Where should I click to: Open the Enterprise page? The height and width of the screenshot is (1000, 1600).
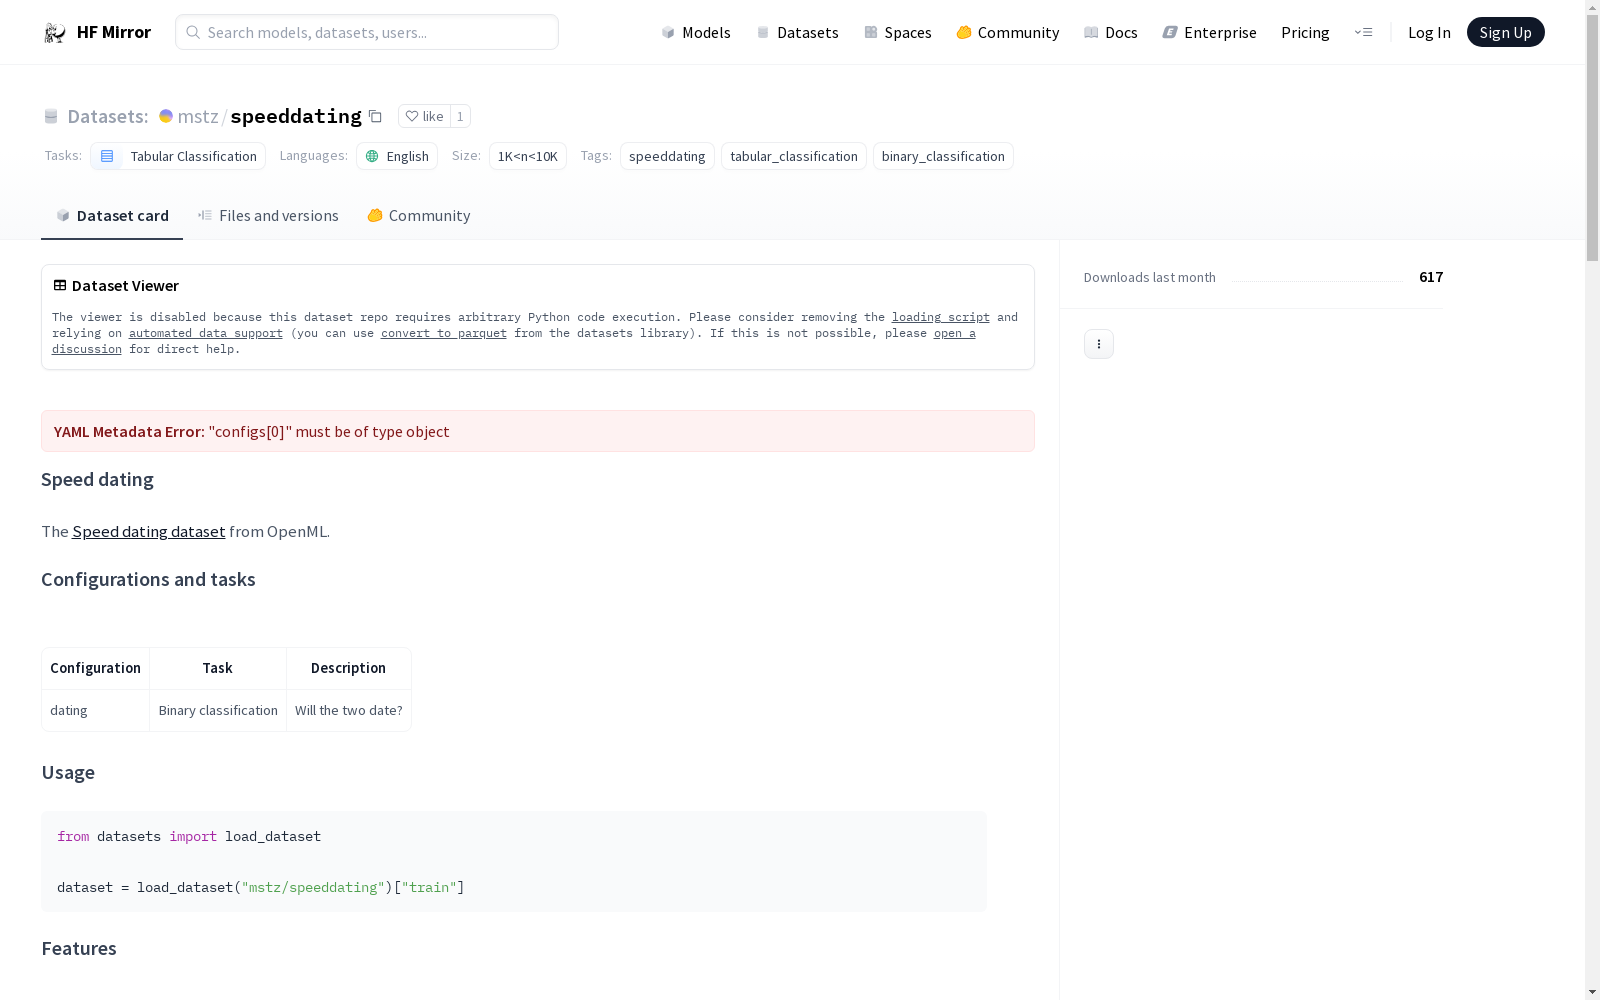coord(1209,32)
